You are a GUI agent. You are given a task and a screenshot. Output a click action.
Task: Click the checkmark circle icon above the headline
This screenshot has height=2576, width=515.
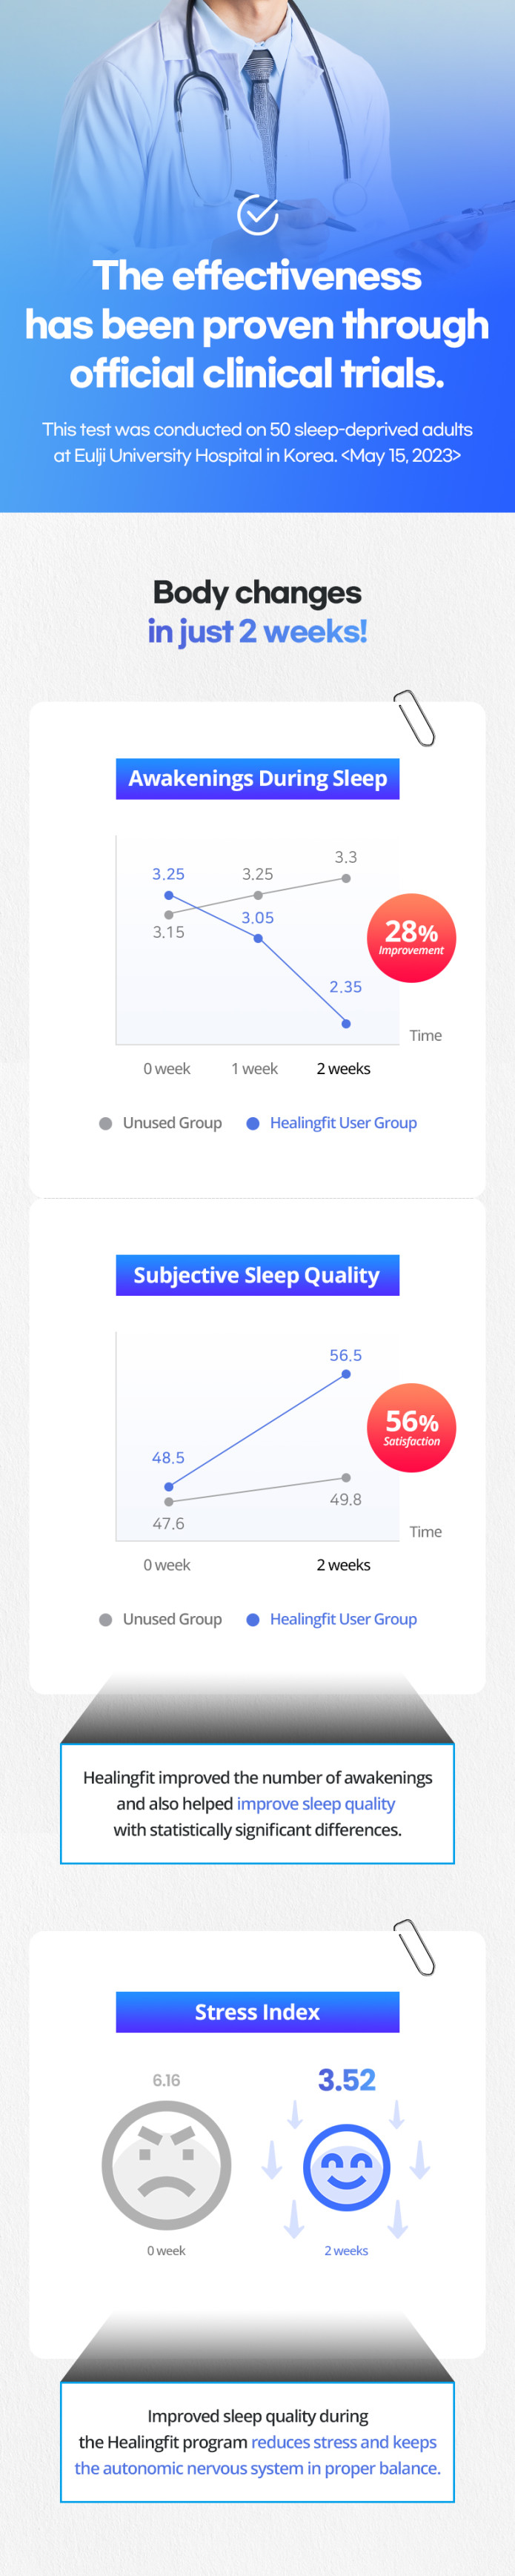coord(257,214)
